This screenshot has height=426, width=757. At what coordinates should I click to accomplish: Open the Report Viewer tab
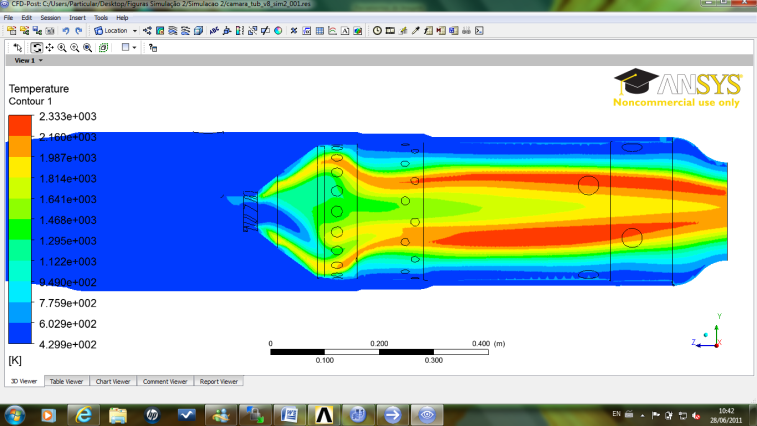pyautogui.click(x=218, y=381)
